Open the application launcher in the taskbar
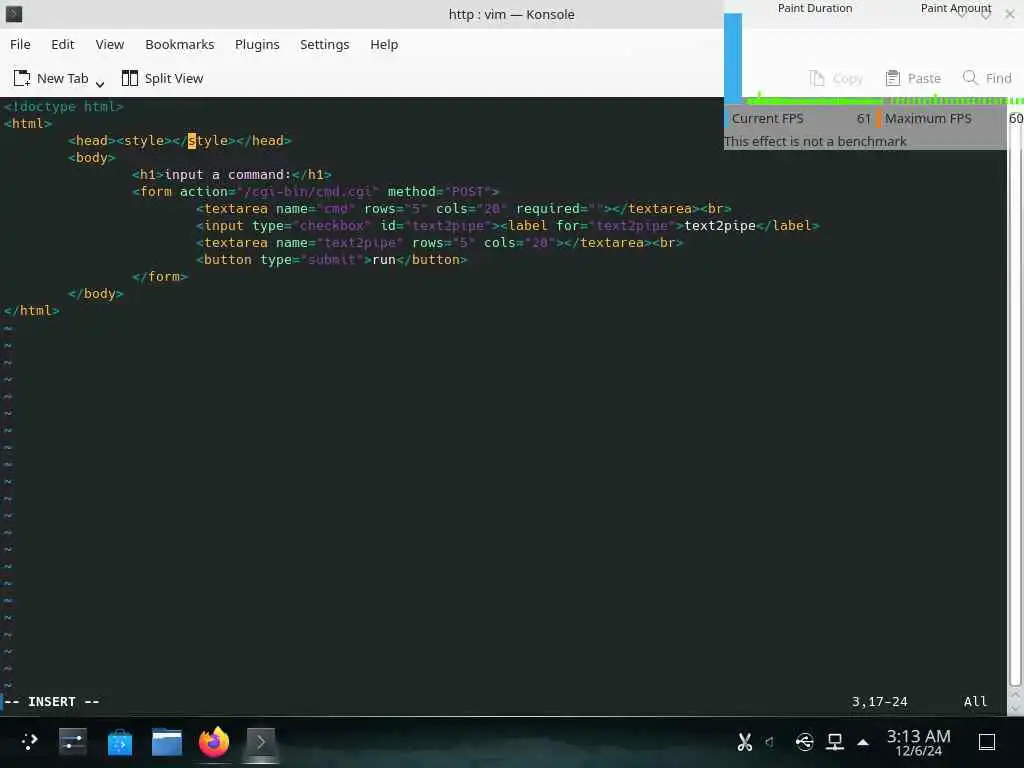This screenshot has height=768, width=1024. pos(29,742)
